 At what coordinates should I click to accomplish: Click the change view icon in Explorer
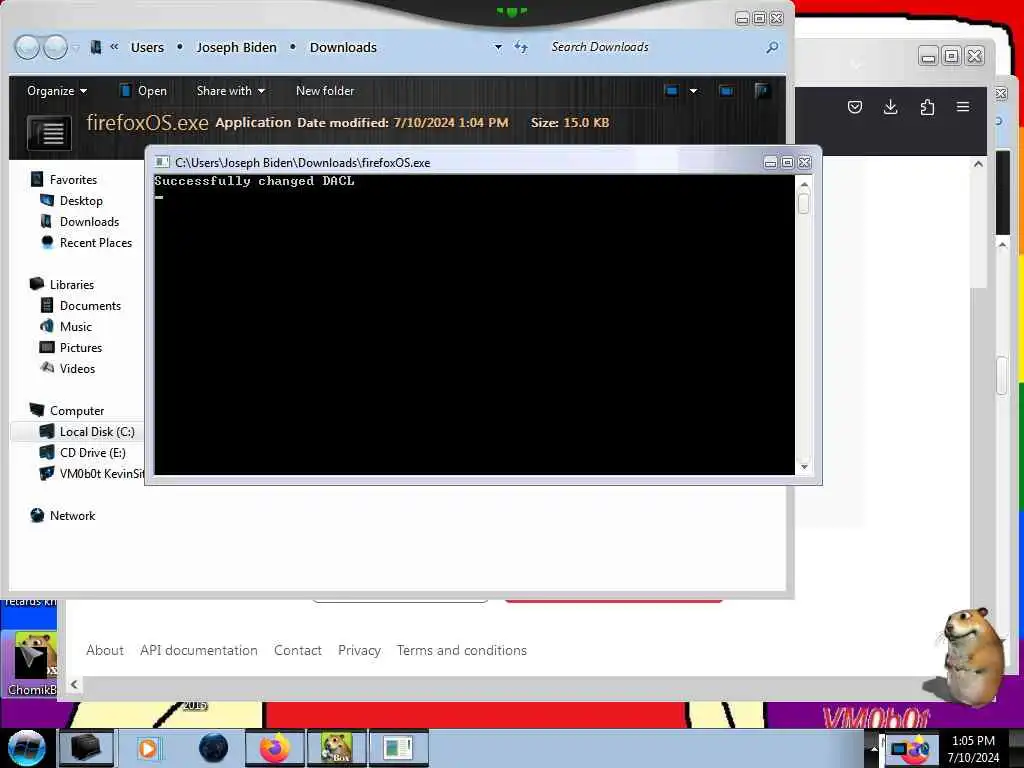pyautogui.click(x=671, y=91)
